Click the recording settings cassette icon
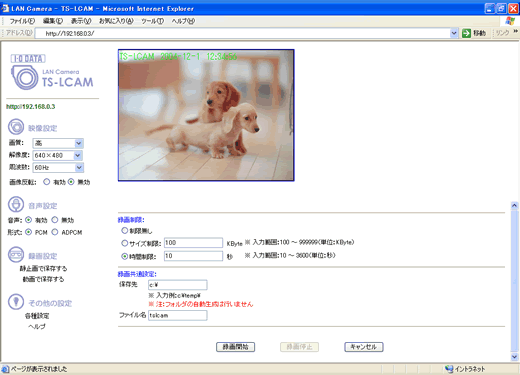Viewport: 520px width, 375px height. [16, 255]
